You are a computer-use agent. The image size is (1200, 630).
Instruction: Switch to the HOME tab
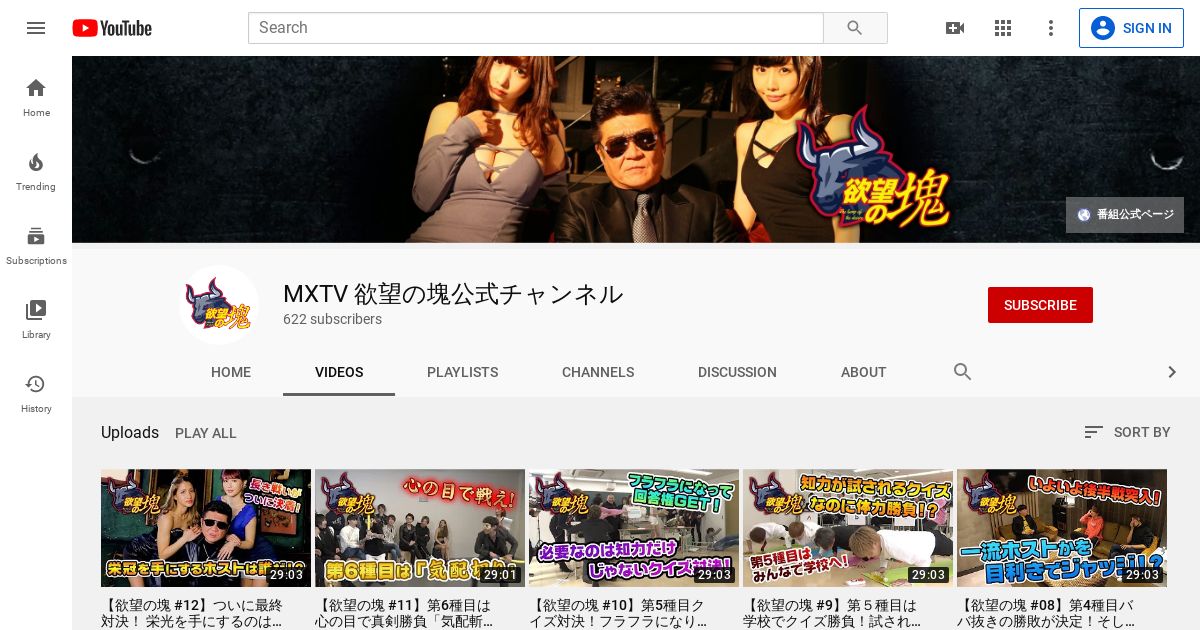tap(231, 372)
